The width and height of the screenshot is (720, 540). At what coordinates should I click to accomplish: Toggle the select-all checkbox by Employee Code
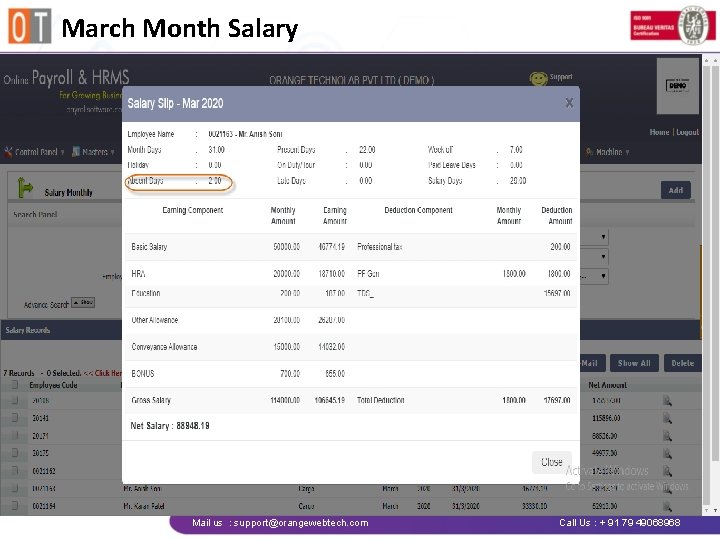[15, 384]
